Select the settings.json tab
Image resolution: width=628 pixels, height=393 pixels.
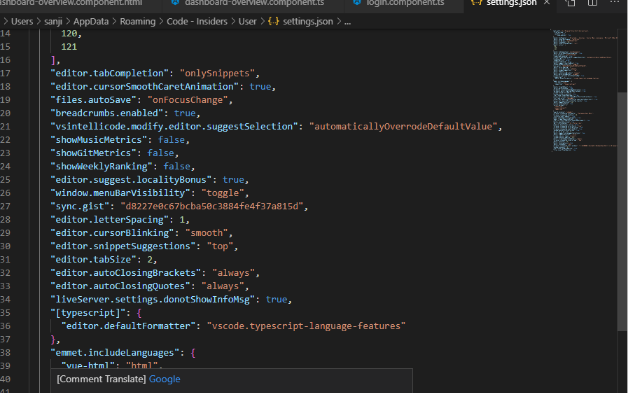pyautogui.click(x=511, y=3)
